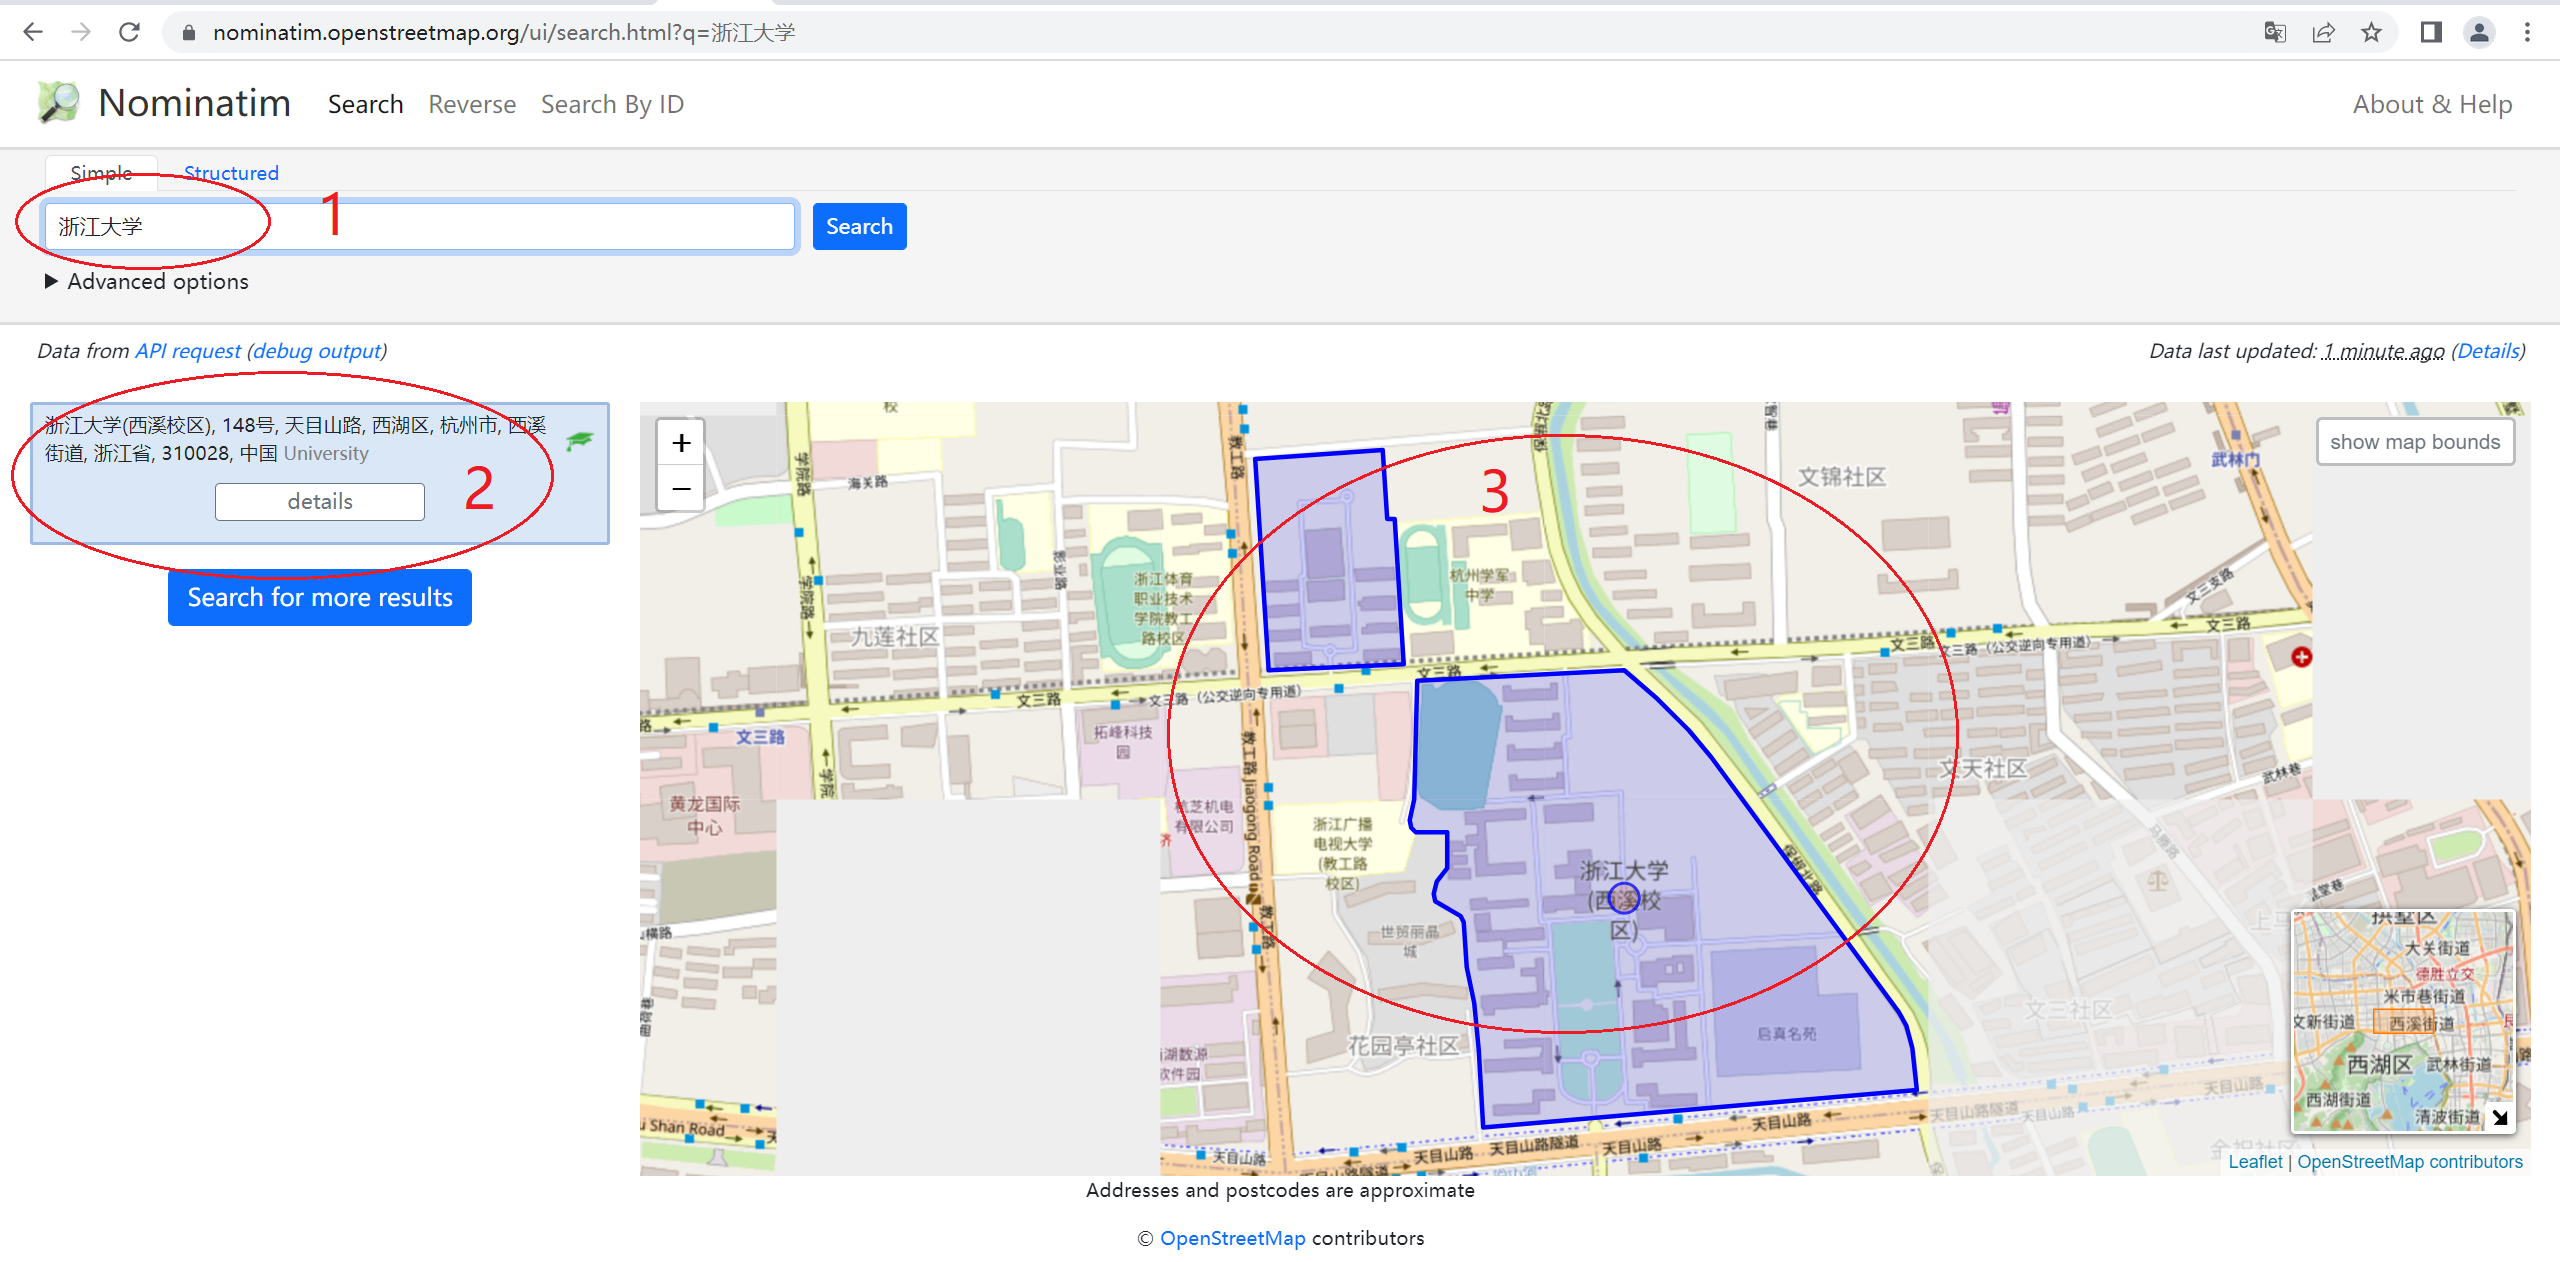
Task: Open the Chrome three-dot menu
Action: [x=2527, y=33]
